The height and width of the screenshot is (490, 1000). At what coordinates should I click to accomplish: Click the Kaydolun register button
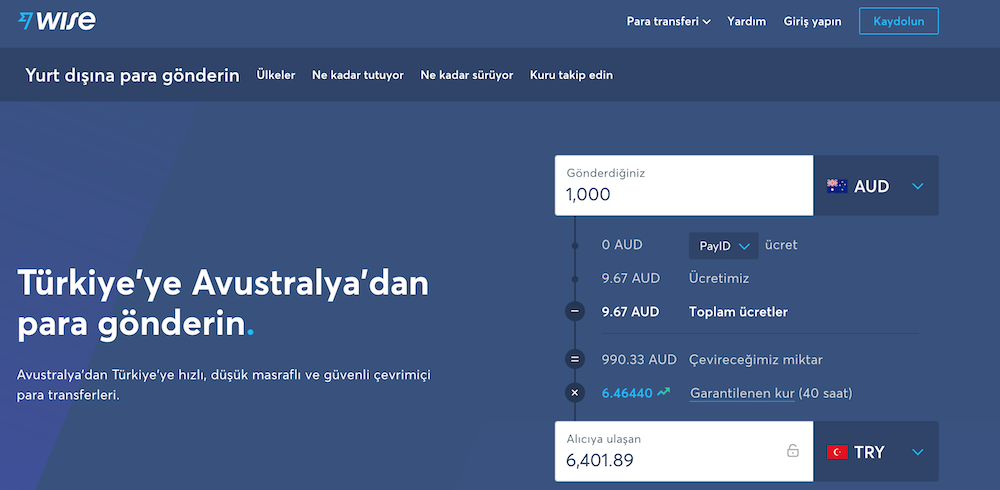click(899, 21)
